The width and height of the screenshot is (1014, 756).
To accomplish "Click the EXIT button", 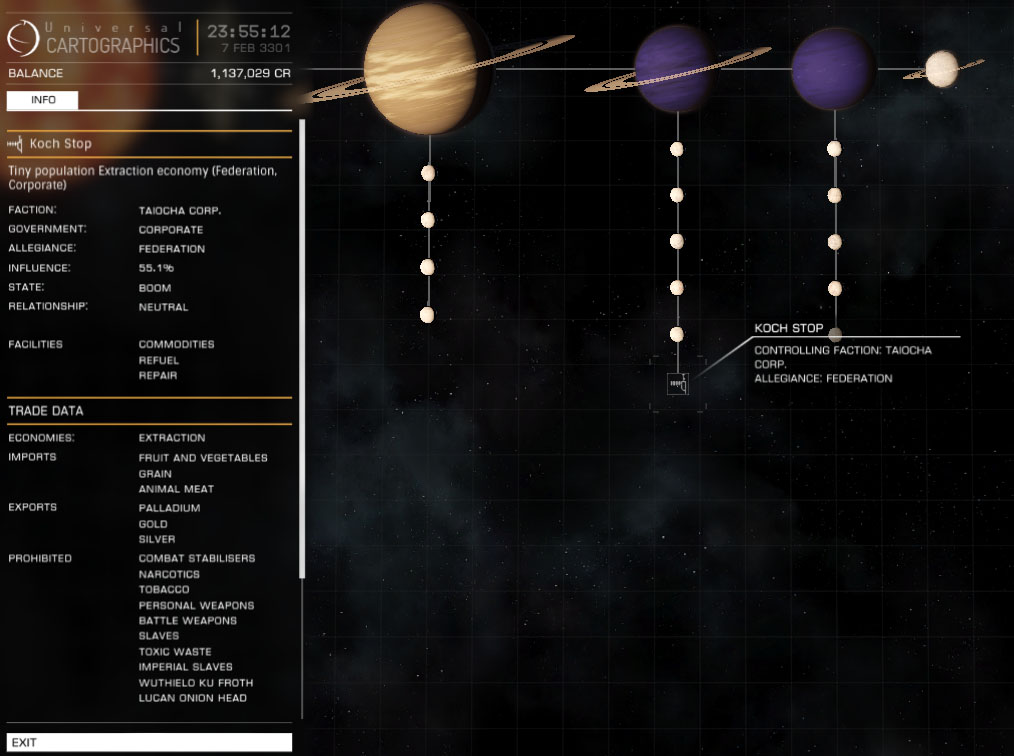I will coord(149,742).
